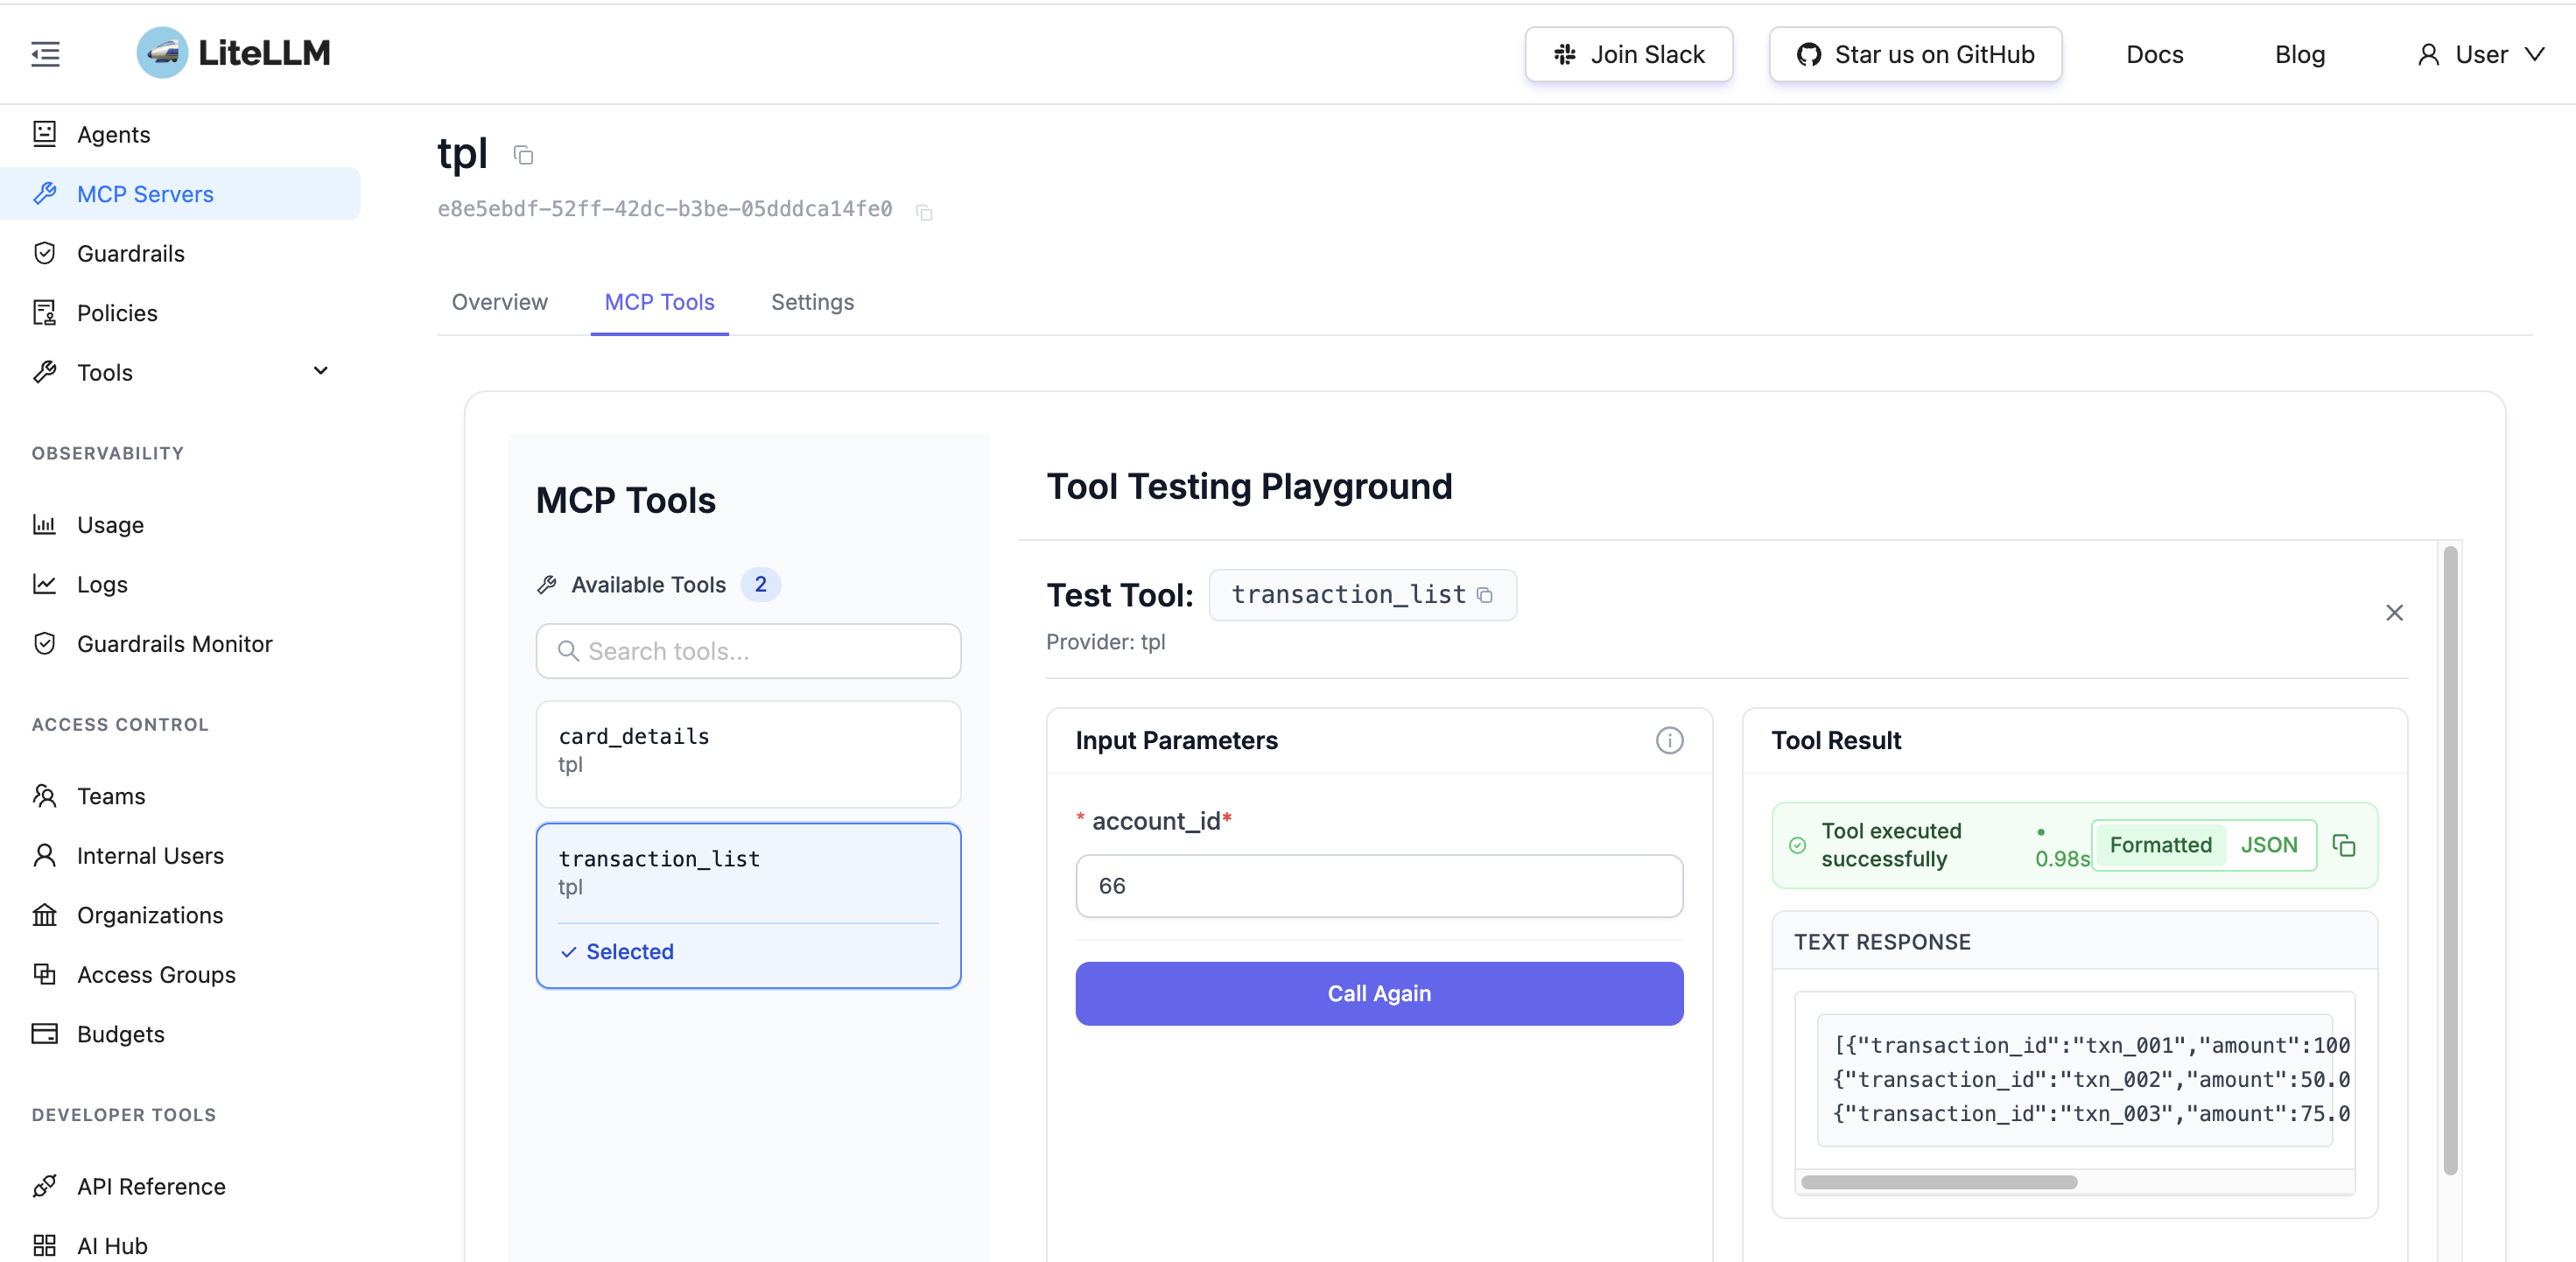Select the MCP Tools tab

tap(659, 302)
